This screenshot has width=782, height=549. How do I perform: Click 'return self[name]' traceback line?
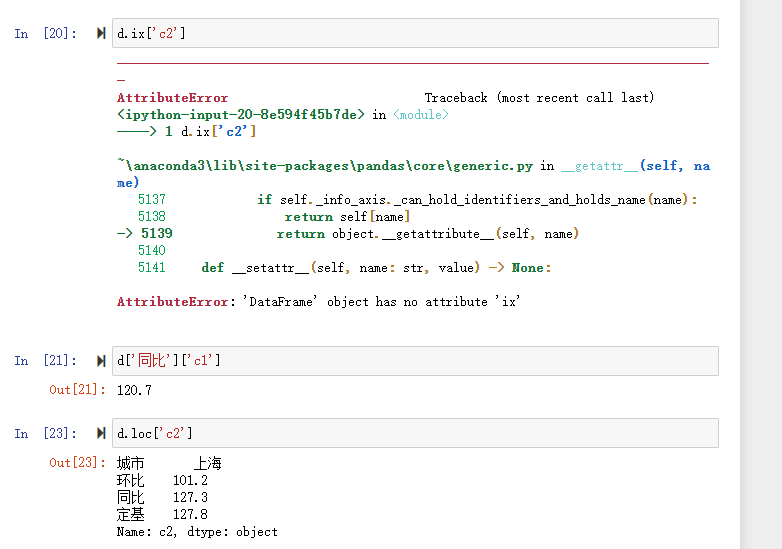click(347, 217)
